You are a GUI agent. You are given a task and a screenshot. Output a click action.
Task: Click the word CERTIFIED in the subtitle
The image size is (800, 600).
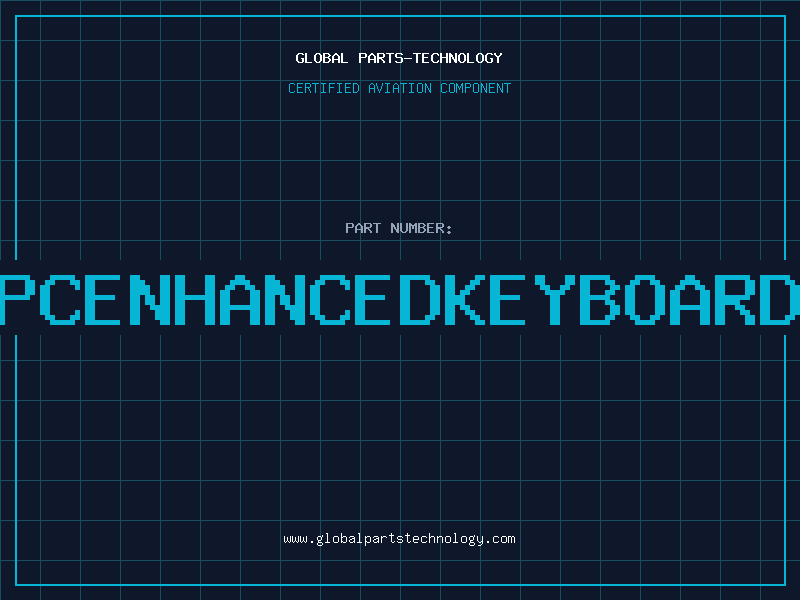click(323, 88)
